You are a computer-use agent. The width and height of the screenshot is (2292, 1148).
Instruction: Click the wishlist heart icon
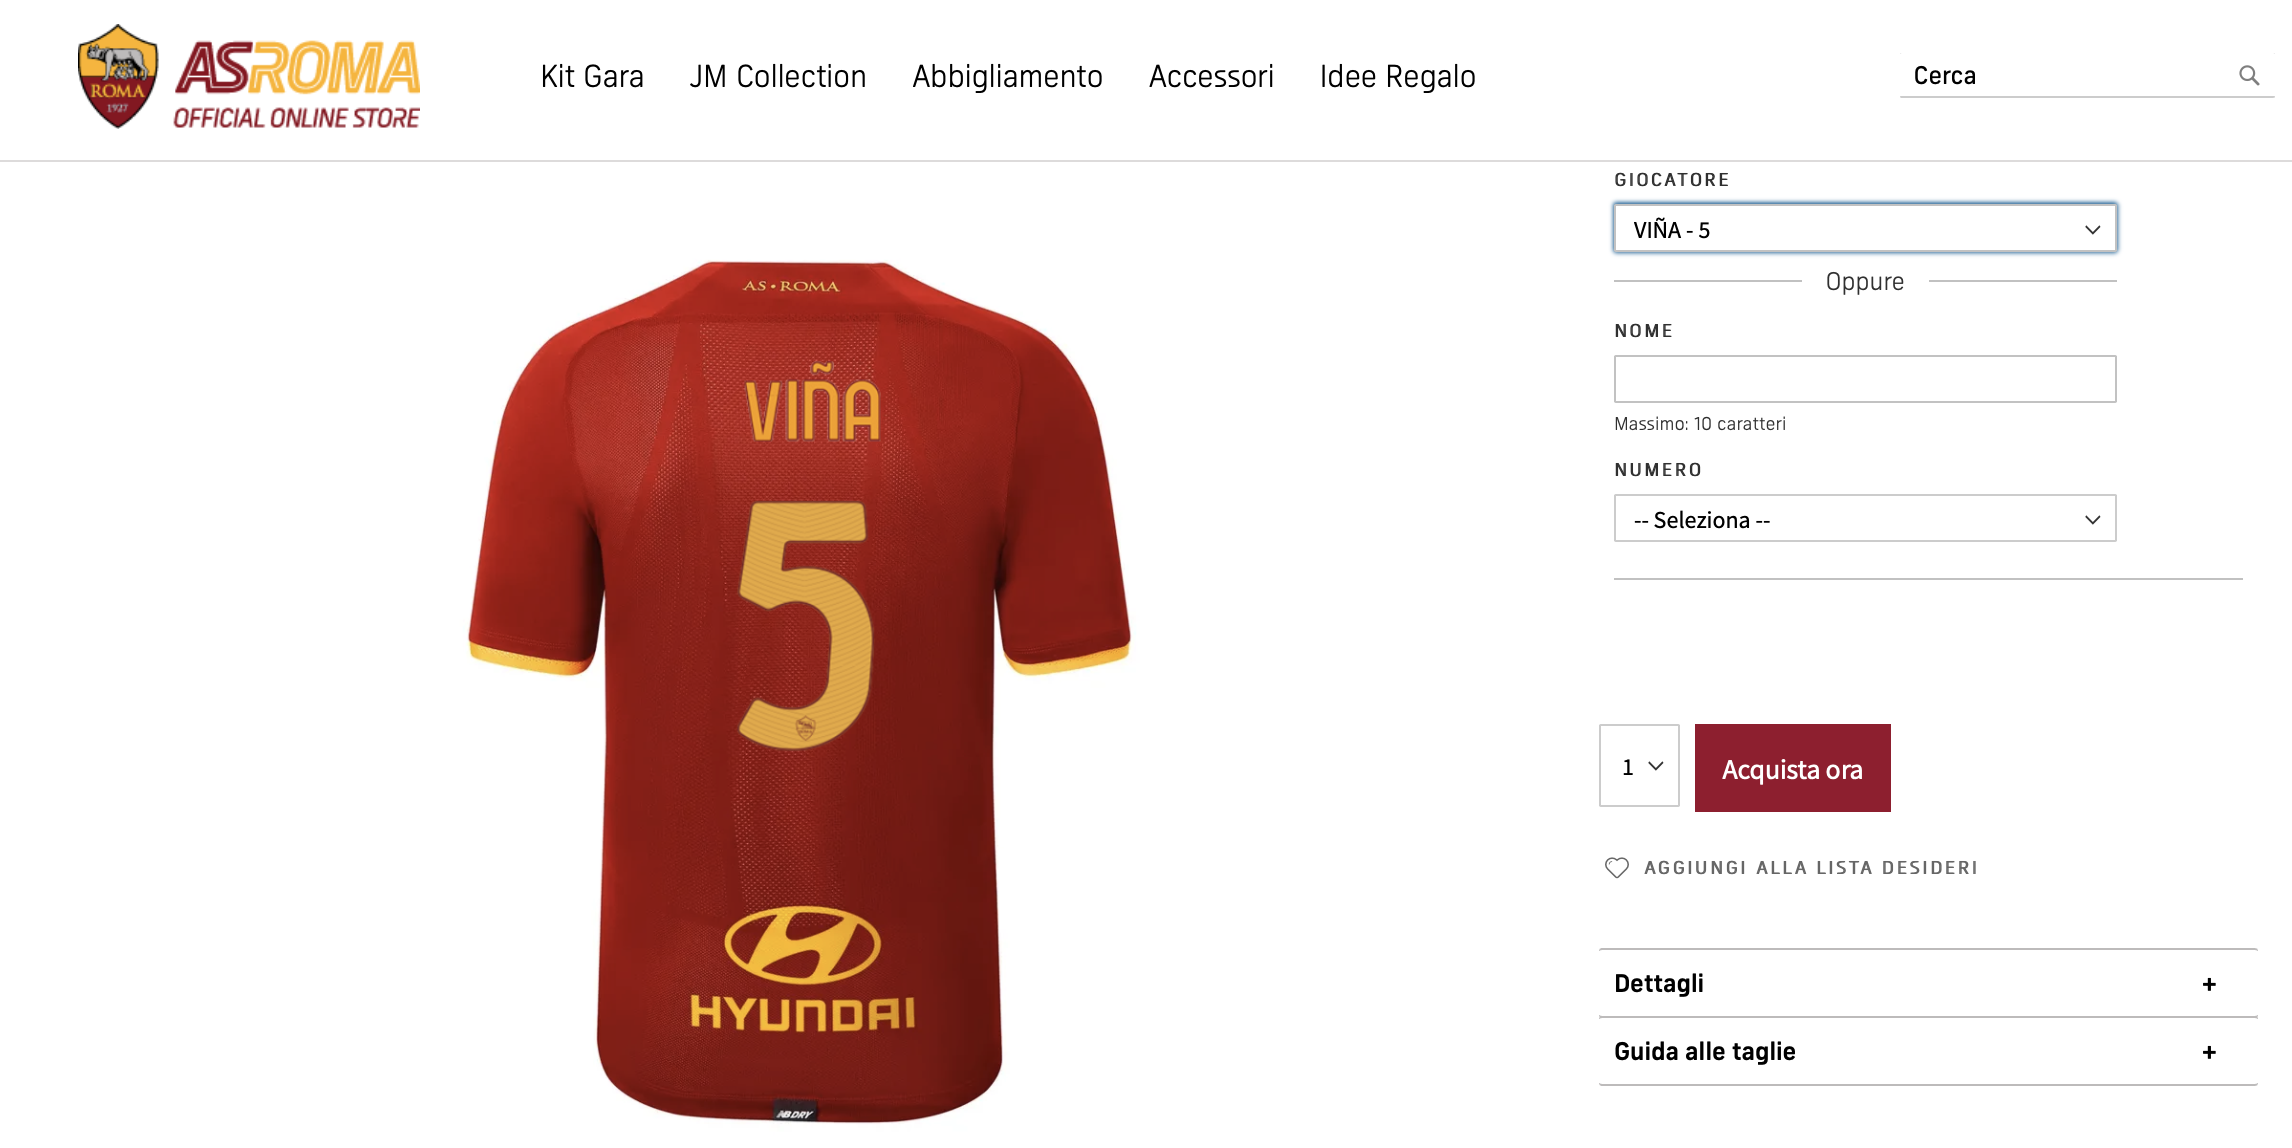coord(1617,868)
